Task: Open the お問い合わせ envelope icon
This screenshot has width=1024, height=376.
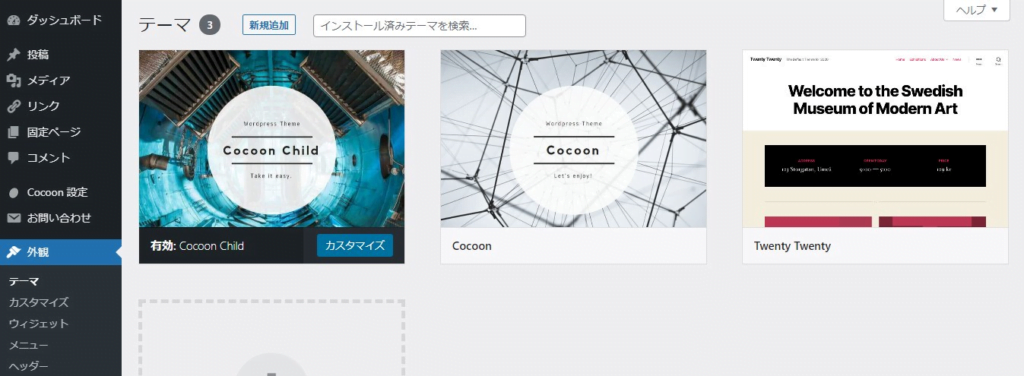Action: [14, 218]
